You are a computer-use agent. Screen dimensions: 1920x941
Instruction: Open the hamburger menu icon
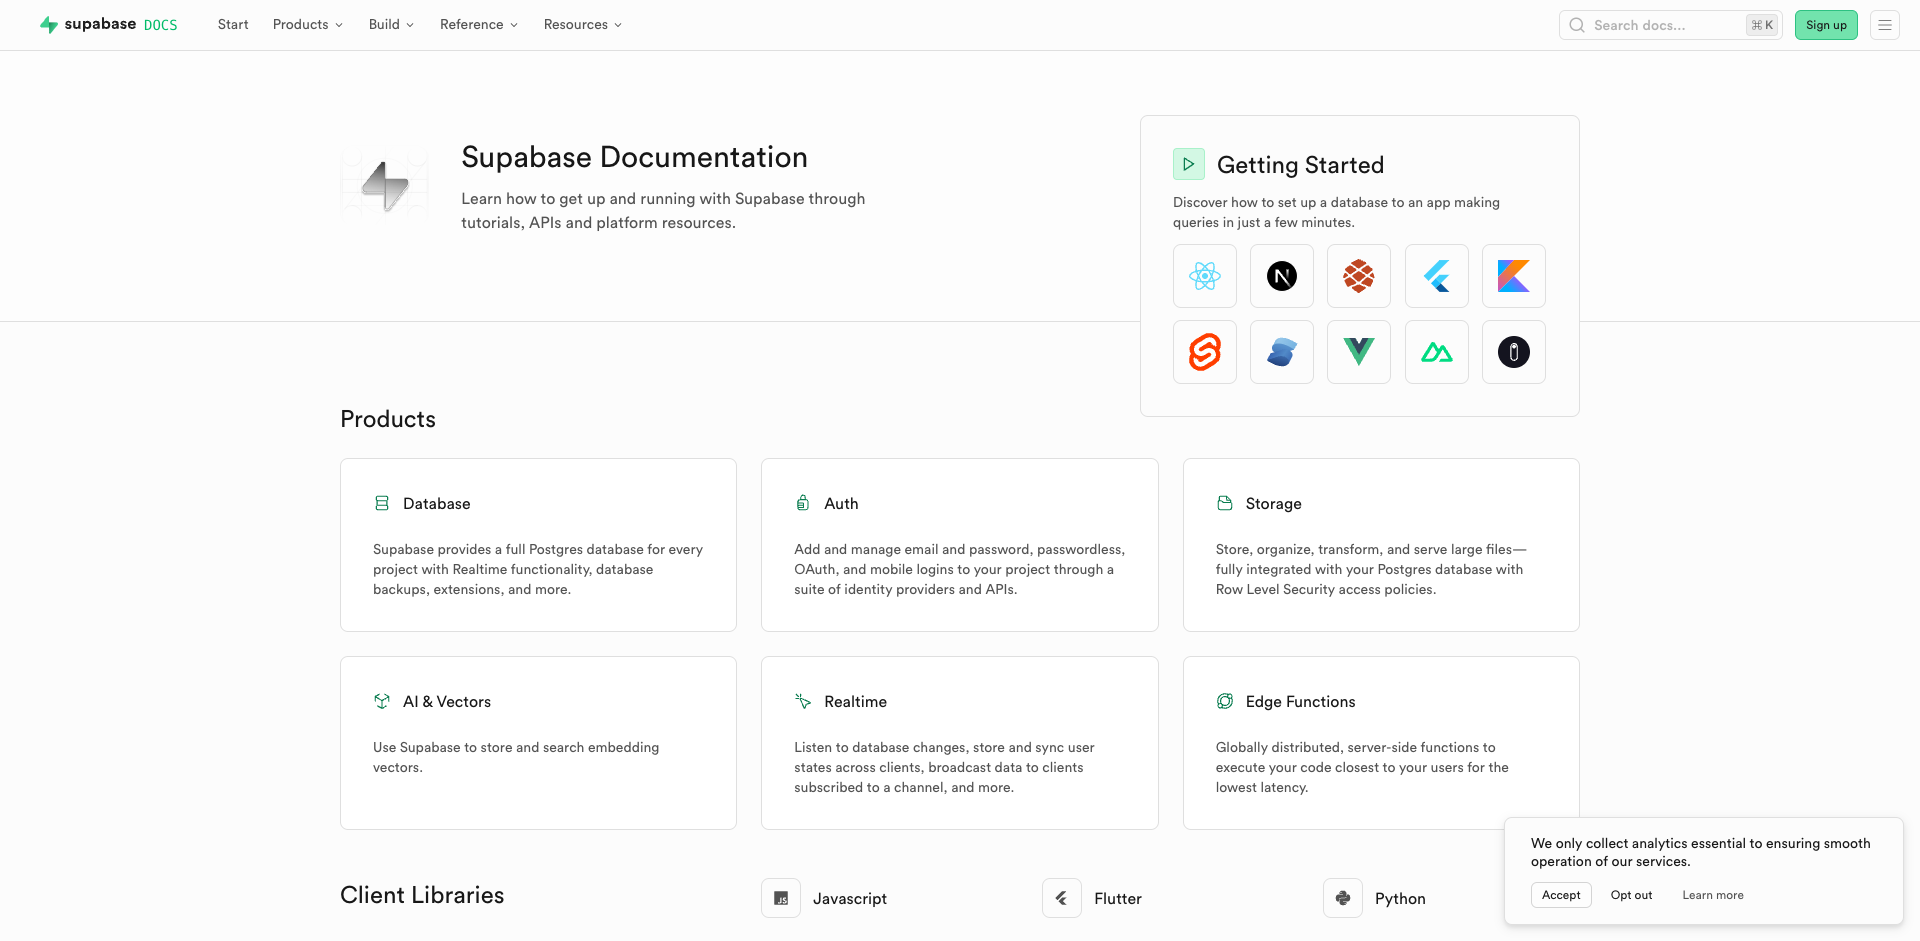(x=1884, y=25)
